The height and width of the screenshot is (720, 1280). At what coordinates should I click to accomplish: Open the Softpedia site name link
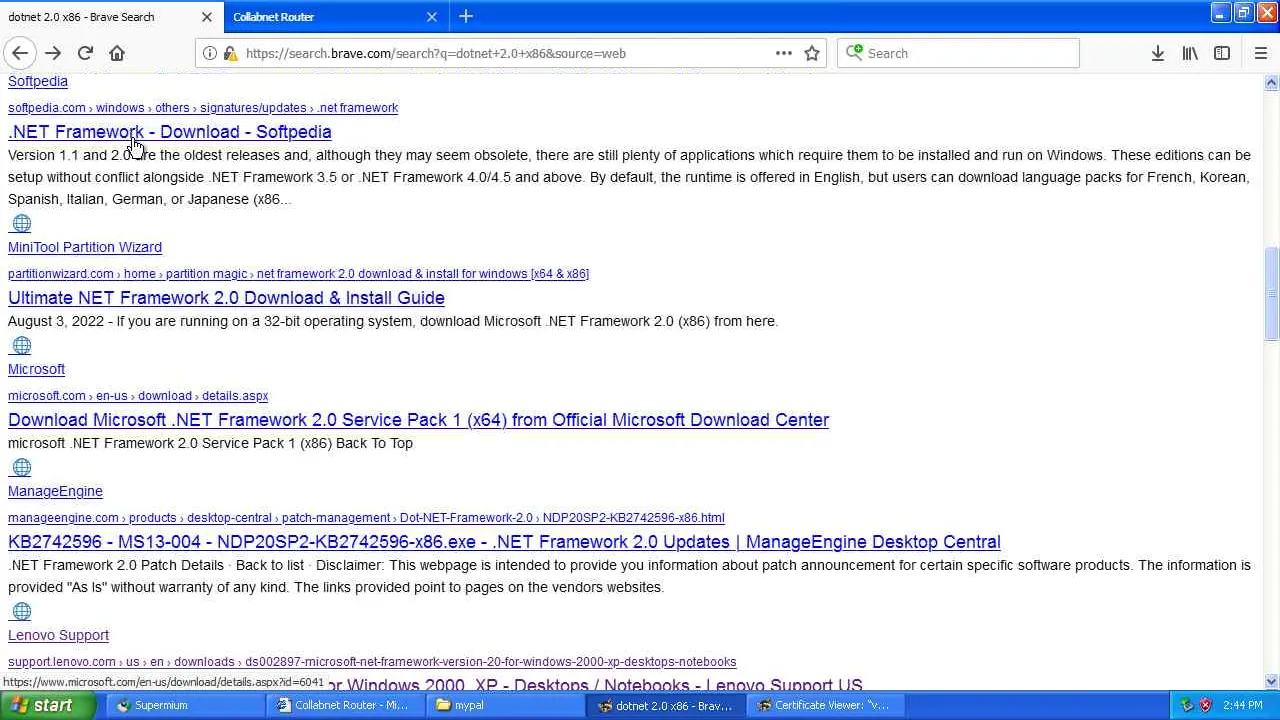pyautogui.click(x=38, y=81)
